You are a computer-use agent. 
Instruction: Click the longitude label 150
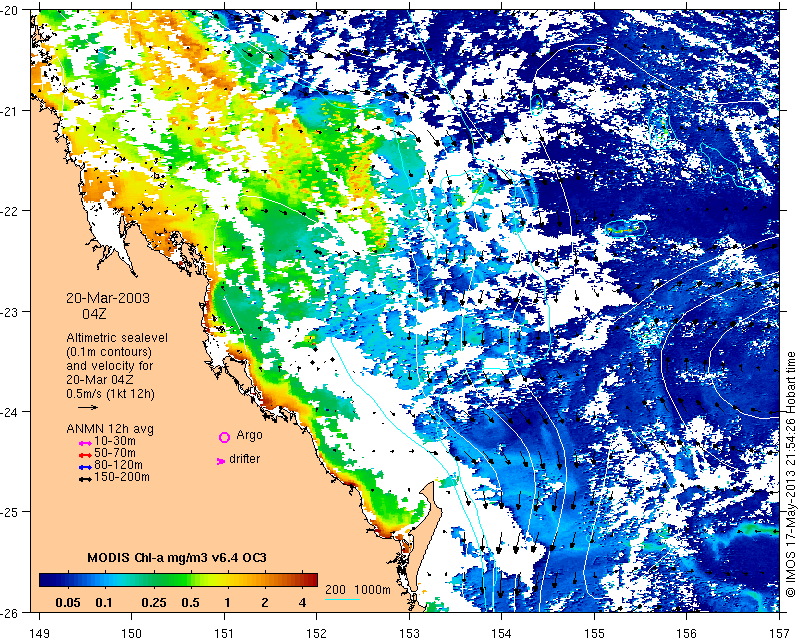pyautogui.click(x=132, y=633)
